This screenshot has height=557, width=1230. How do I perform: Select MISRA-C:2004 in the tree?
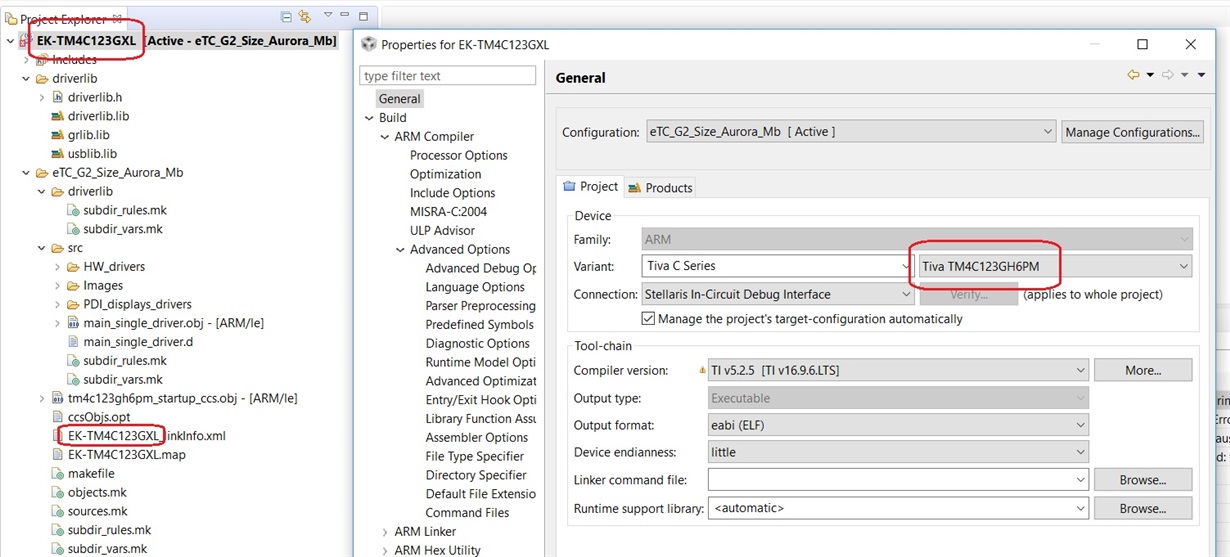coord(447,212)
